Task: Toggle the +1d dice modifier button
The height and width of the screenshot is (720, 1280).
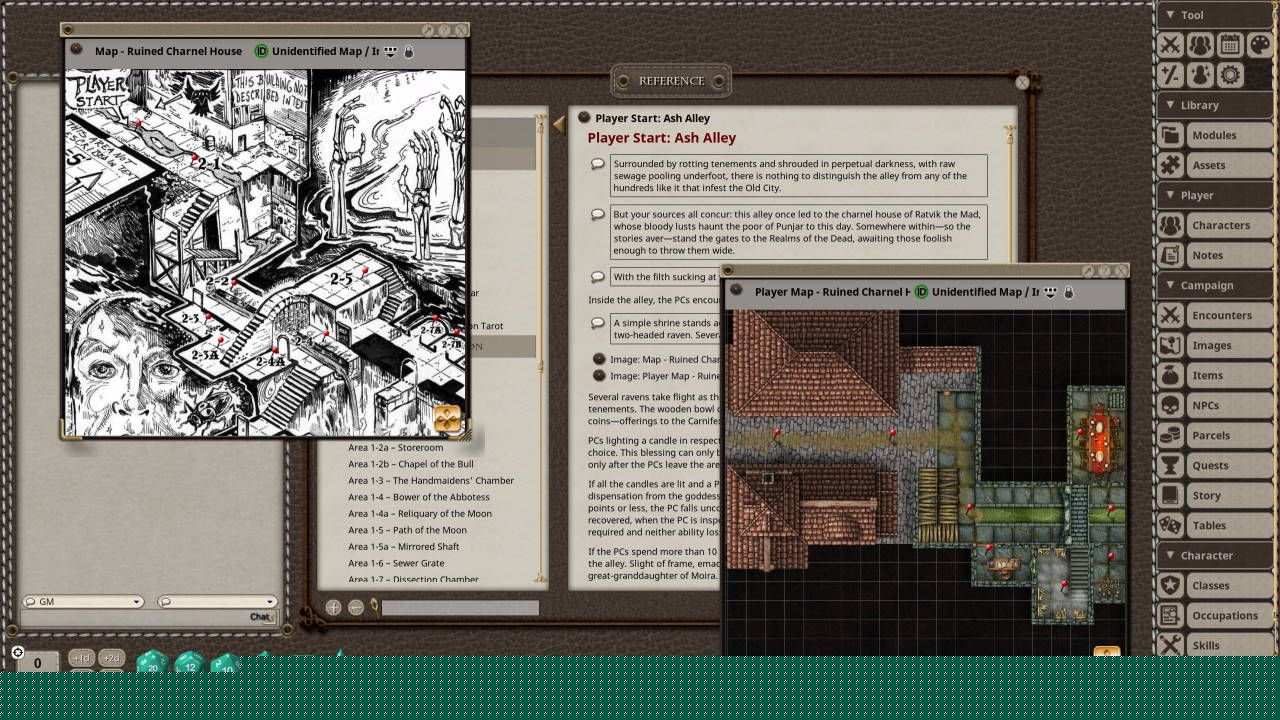Action: click(x=81, y=658)
